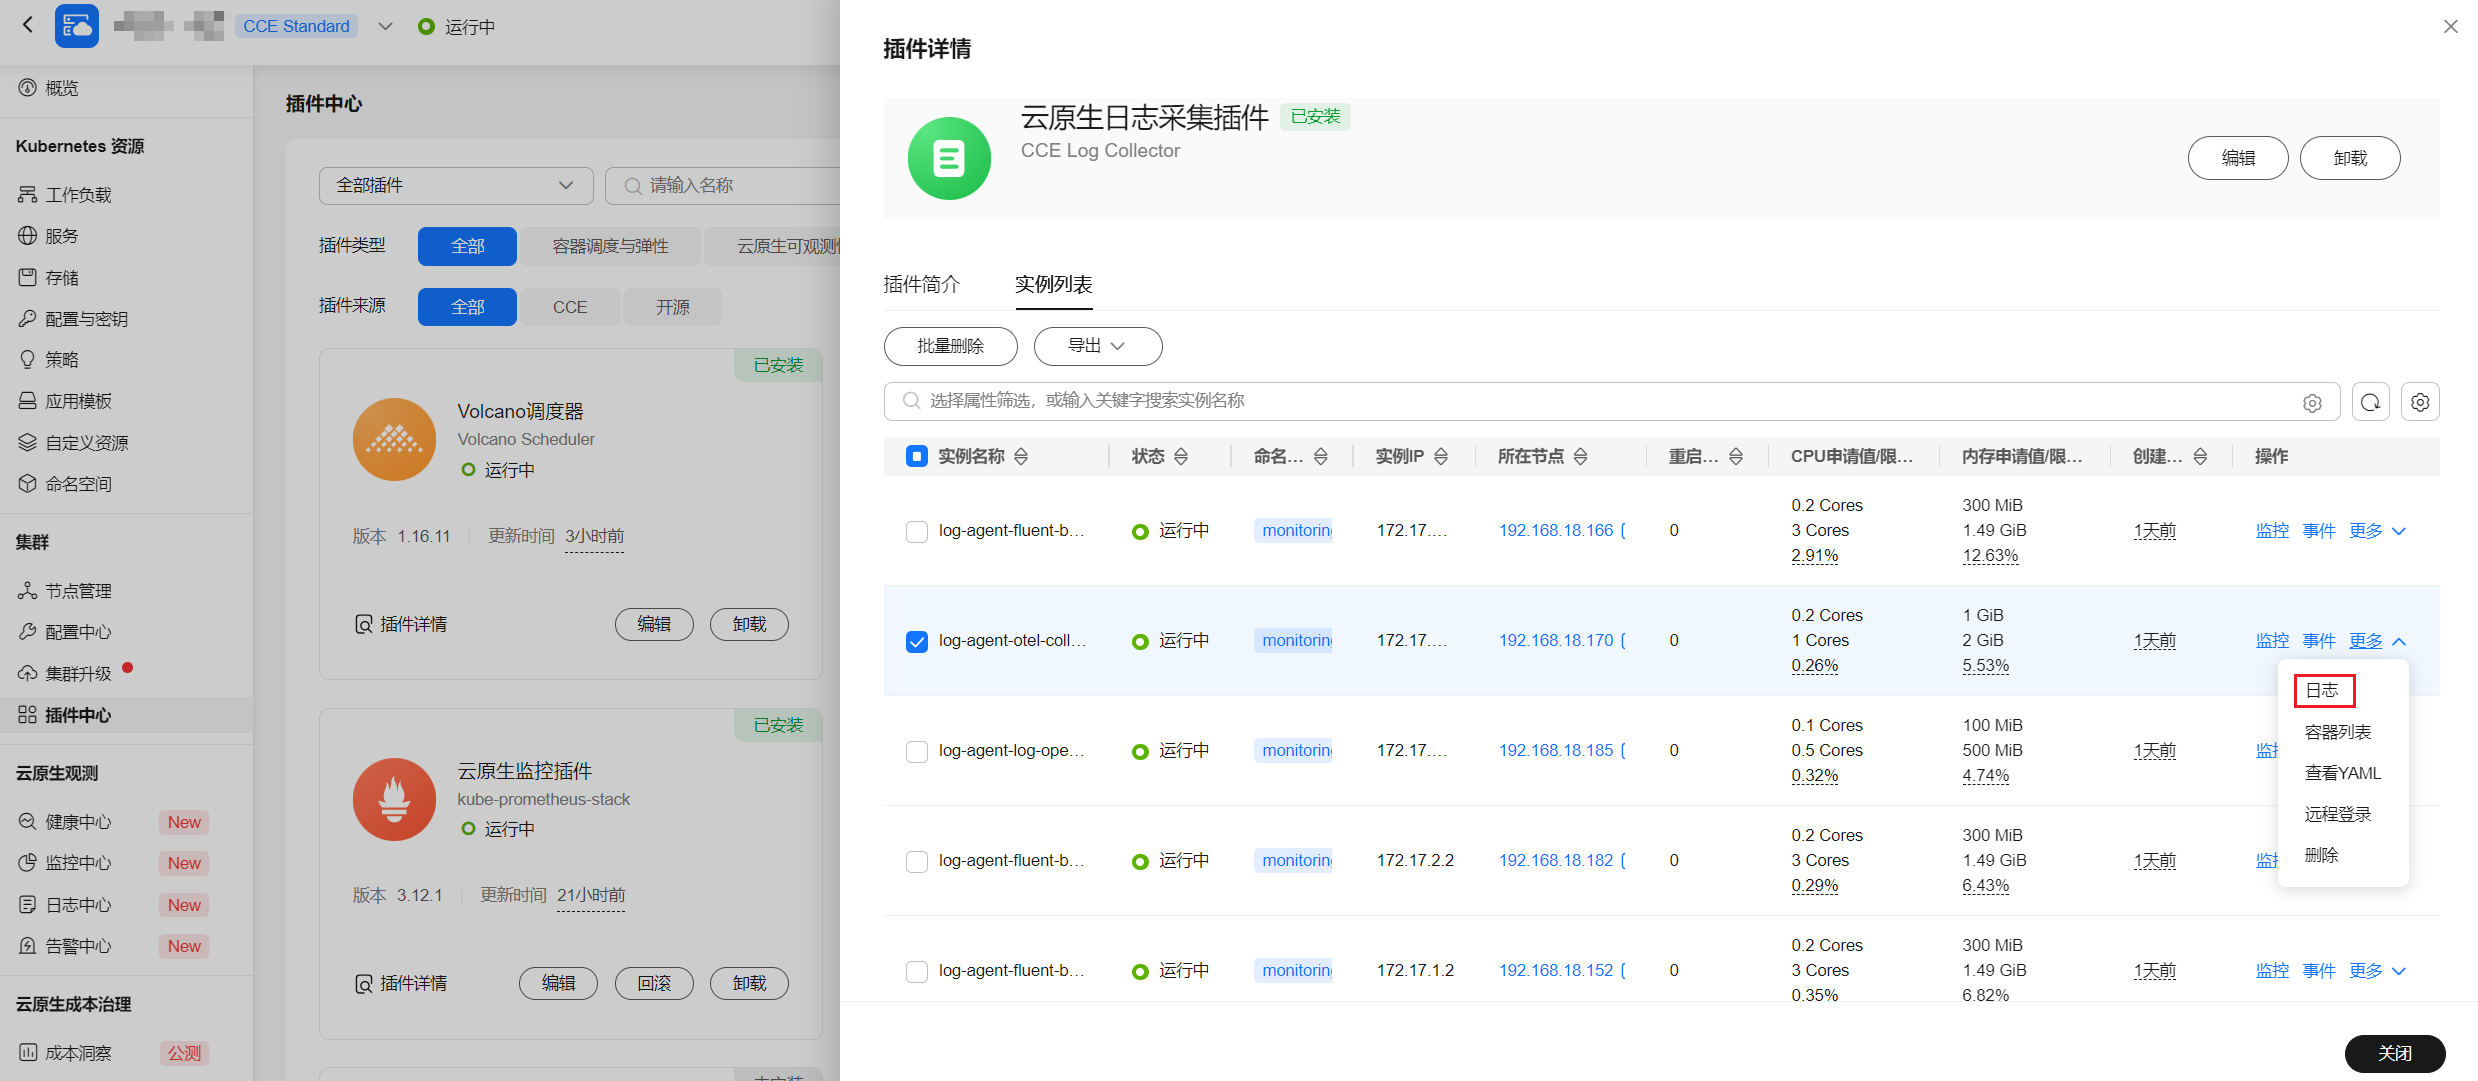Click the 关闭 button at panel bottom
The width and height of the screenshot is (2478, 1081).
click(2395, 1053)
